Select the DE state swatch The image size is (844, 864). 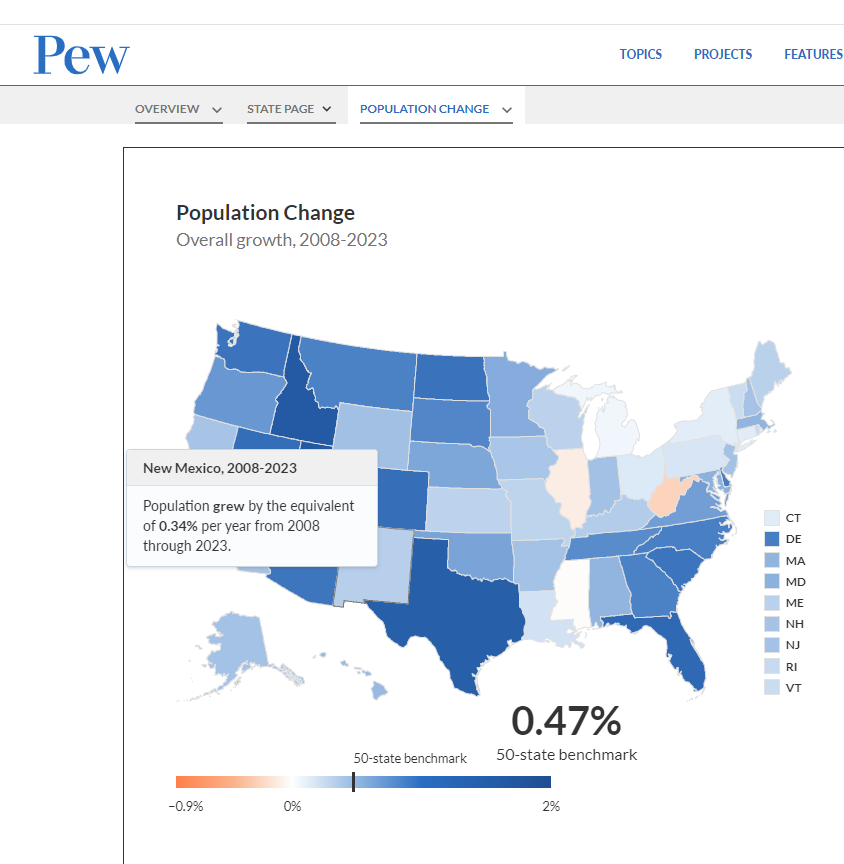point(772,539)
